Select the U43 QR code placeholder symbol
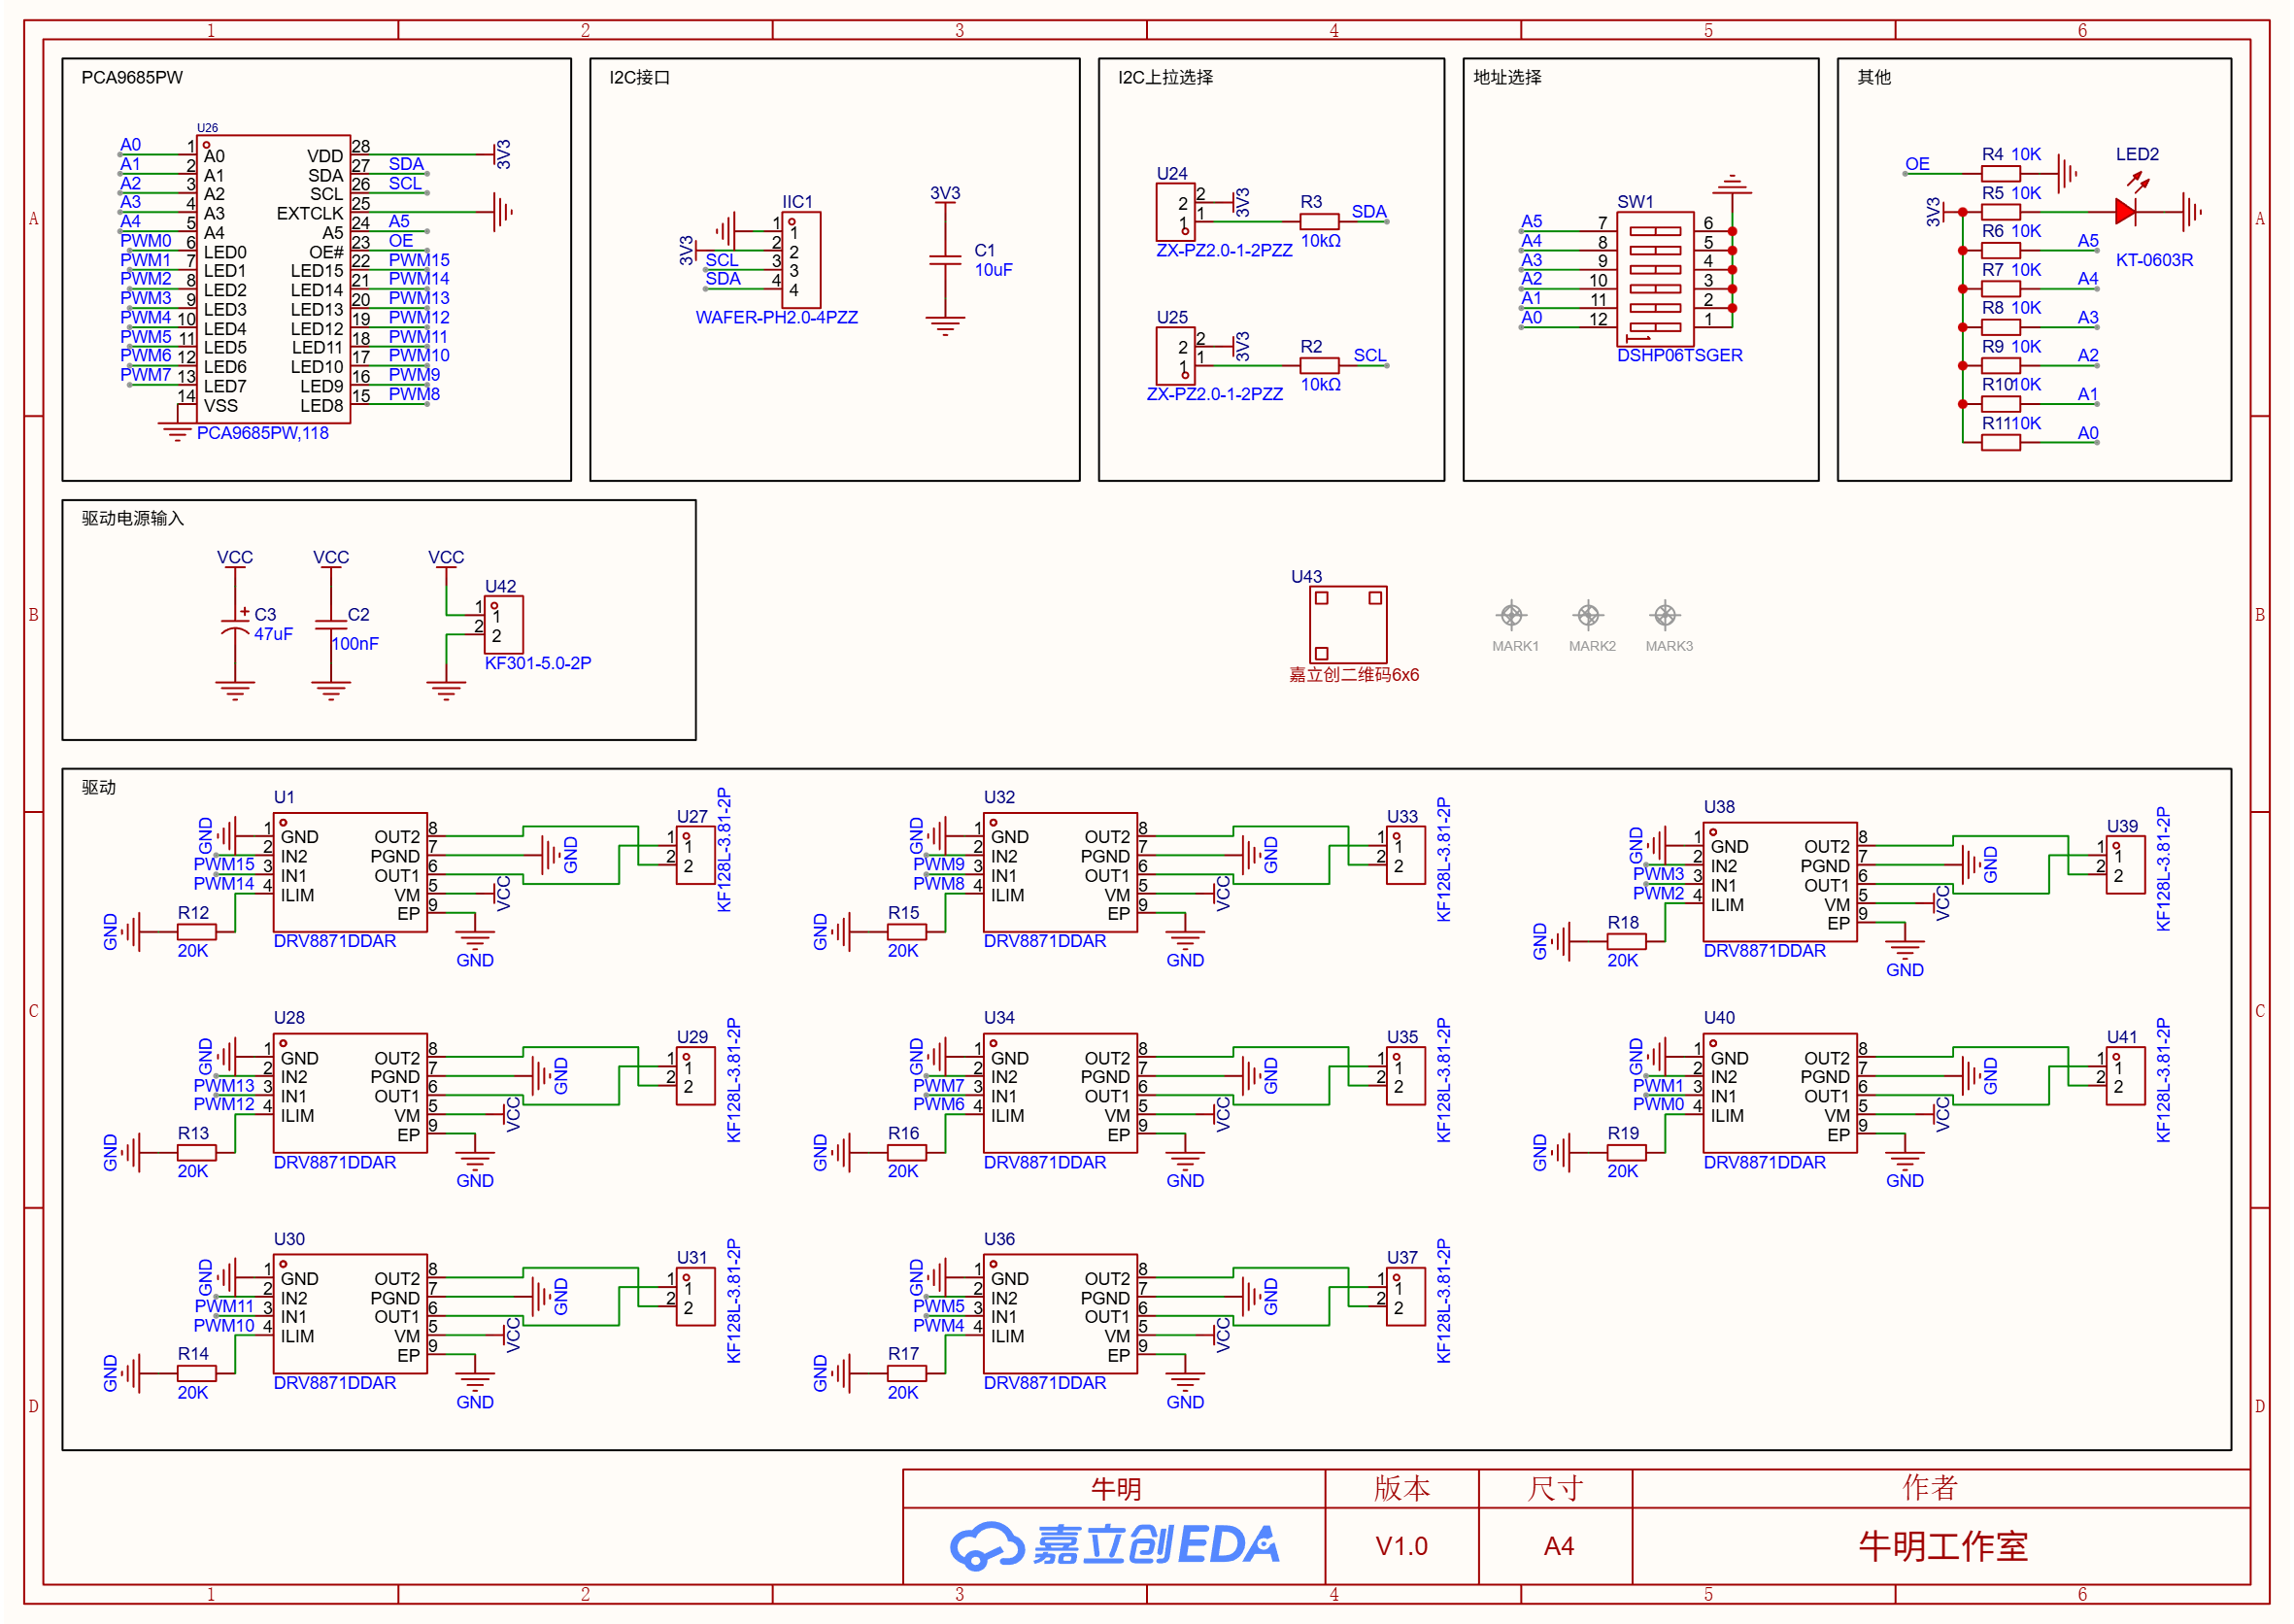Screen dimensions: 2294x1624 point(1348,625)
